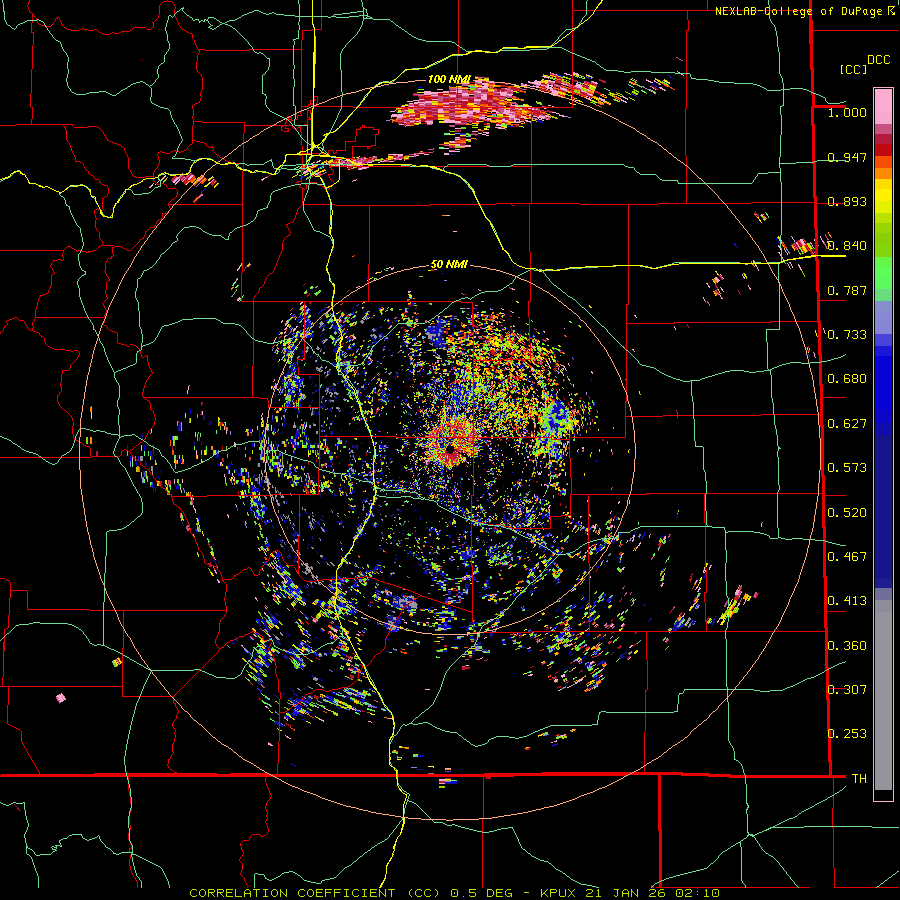
Task: Click the KPUX radar site center dot
Action: tap(451, 449)
